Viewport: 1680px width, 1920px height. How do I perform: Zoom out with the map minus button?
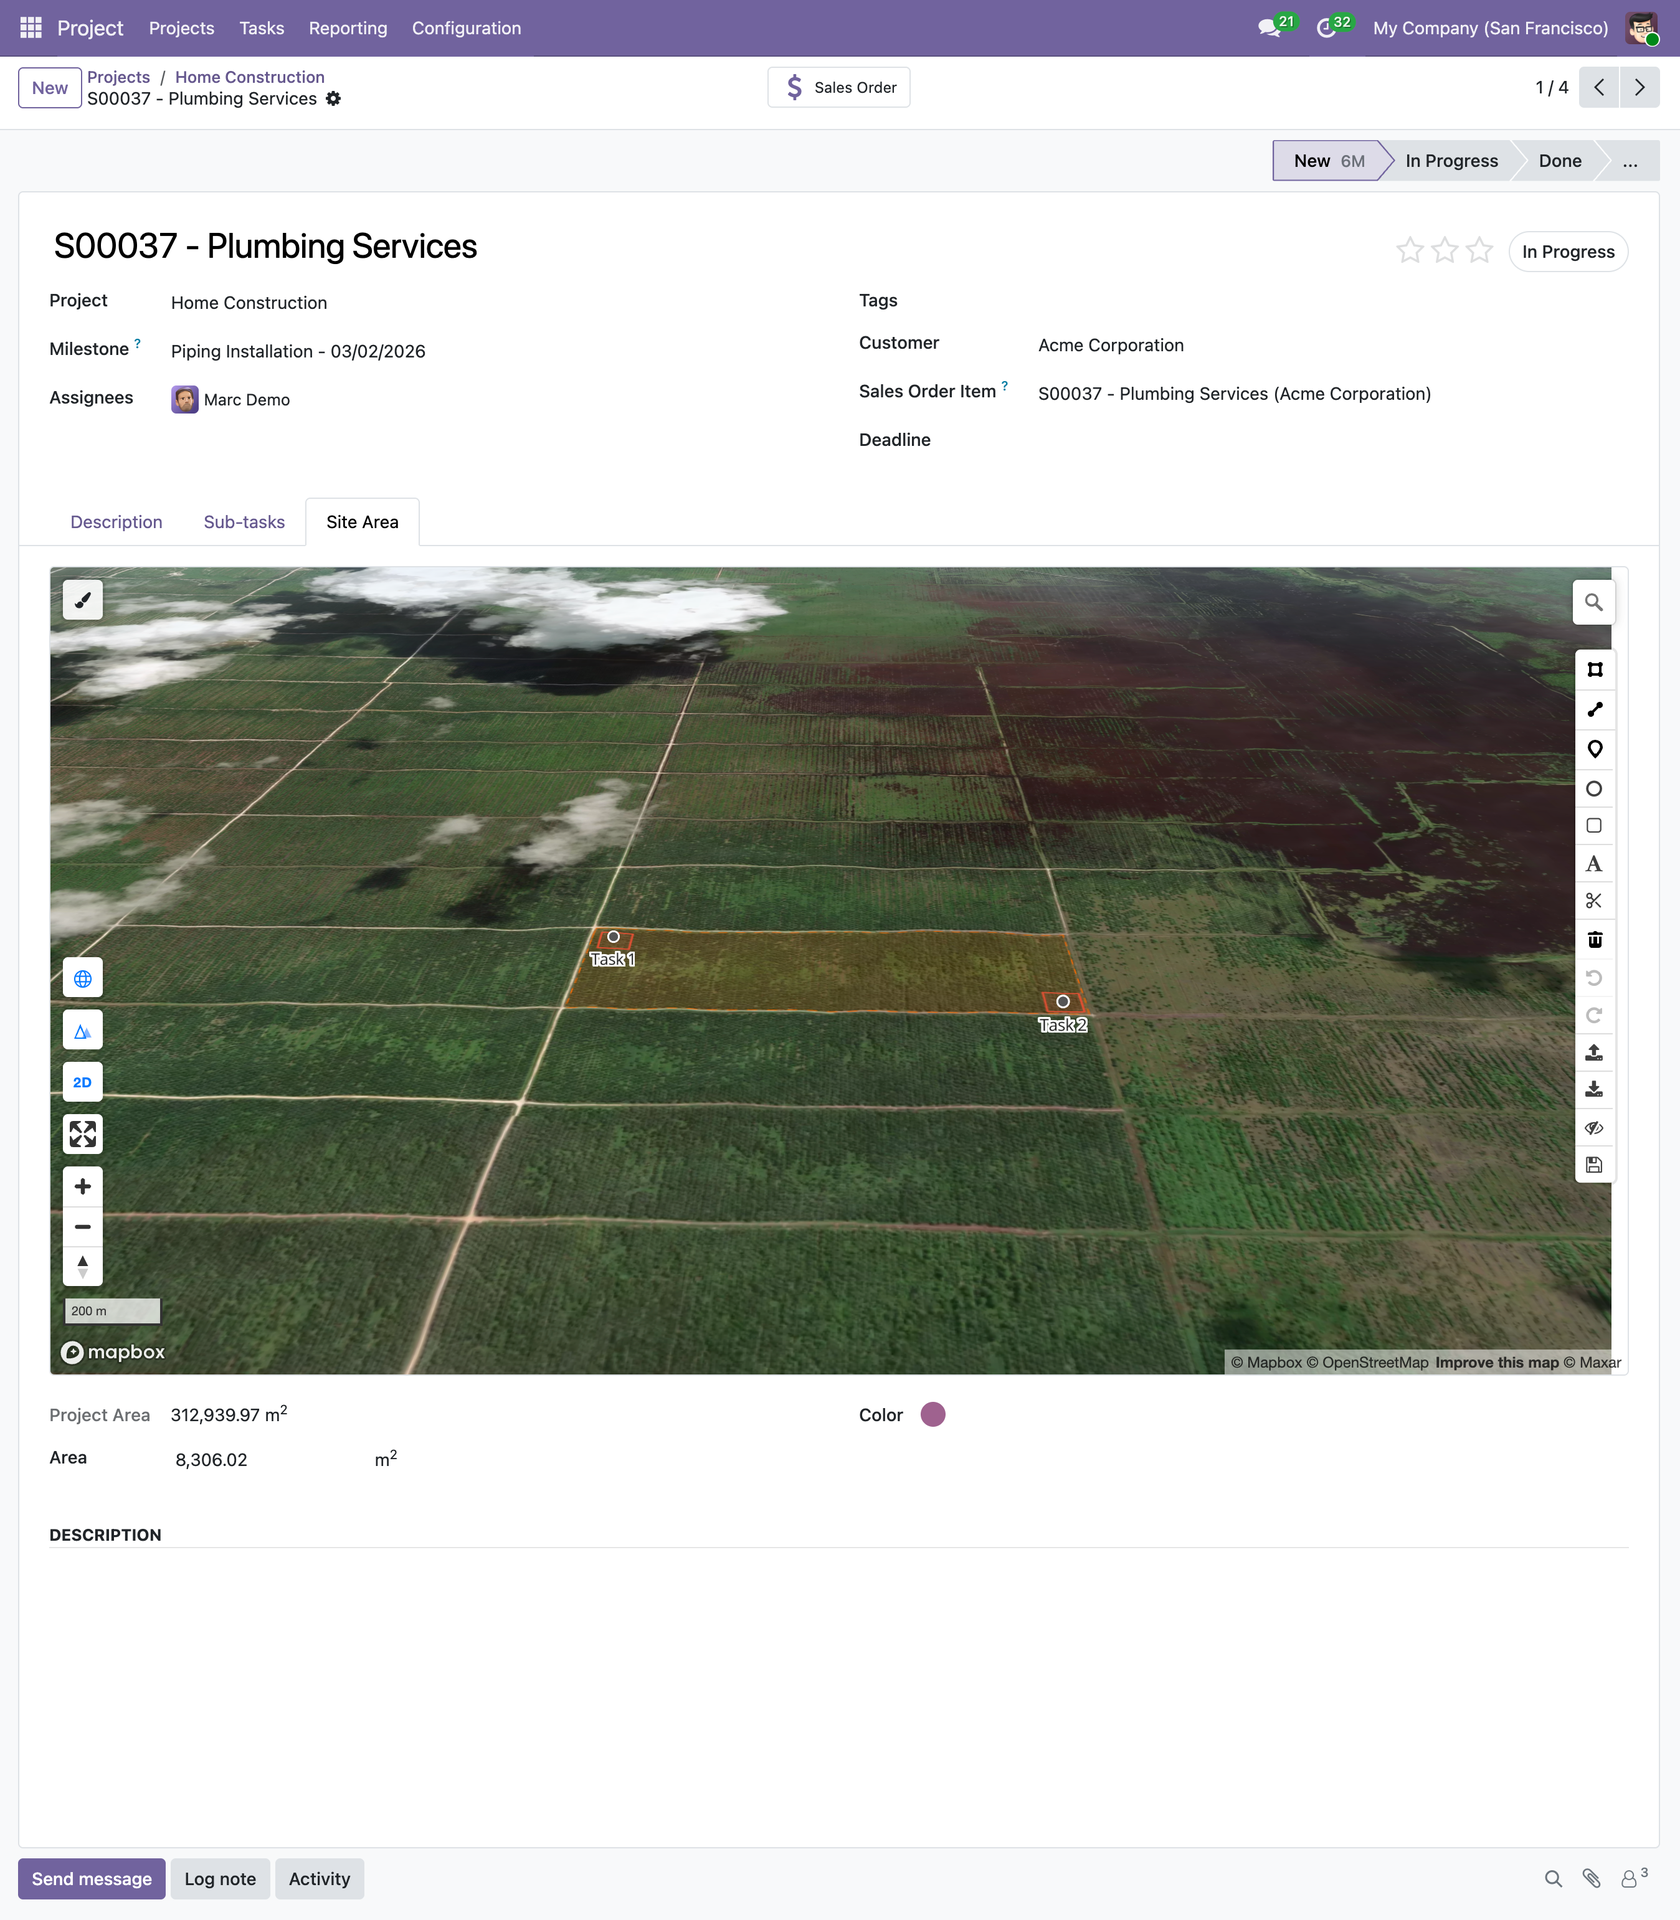coord(83,1226)
